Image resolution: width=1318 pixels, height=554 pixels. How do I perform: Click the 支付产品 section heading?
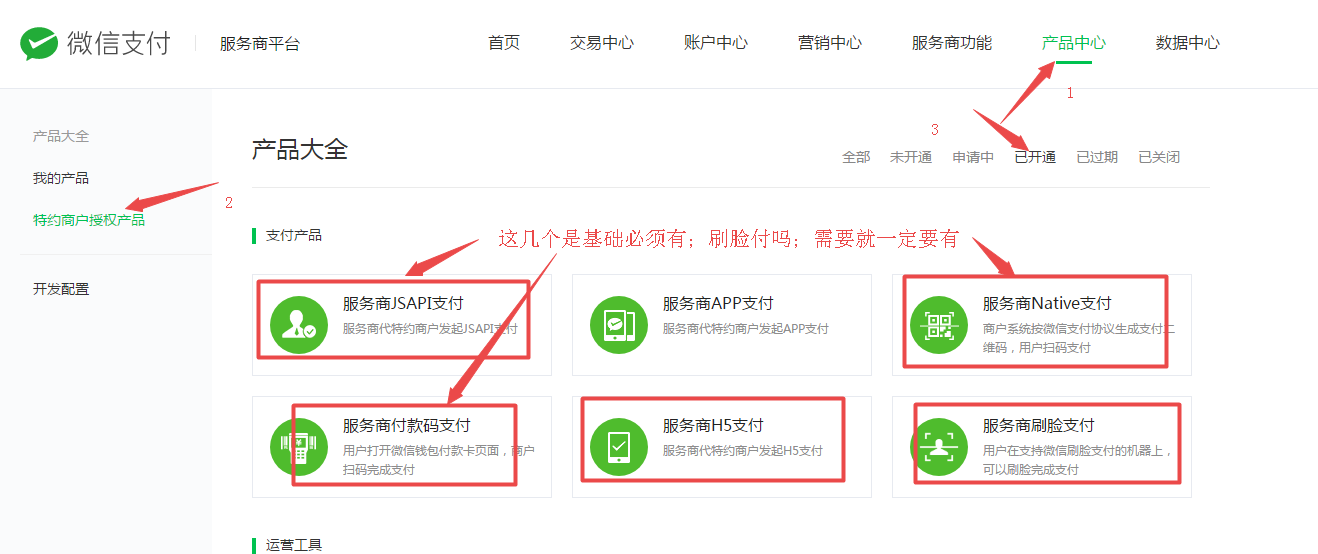[294, 235]
